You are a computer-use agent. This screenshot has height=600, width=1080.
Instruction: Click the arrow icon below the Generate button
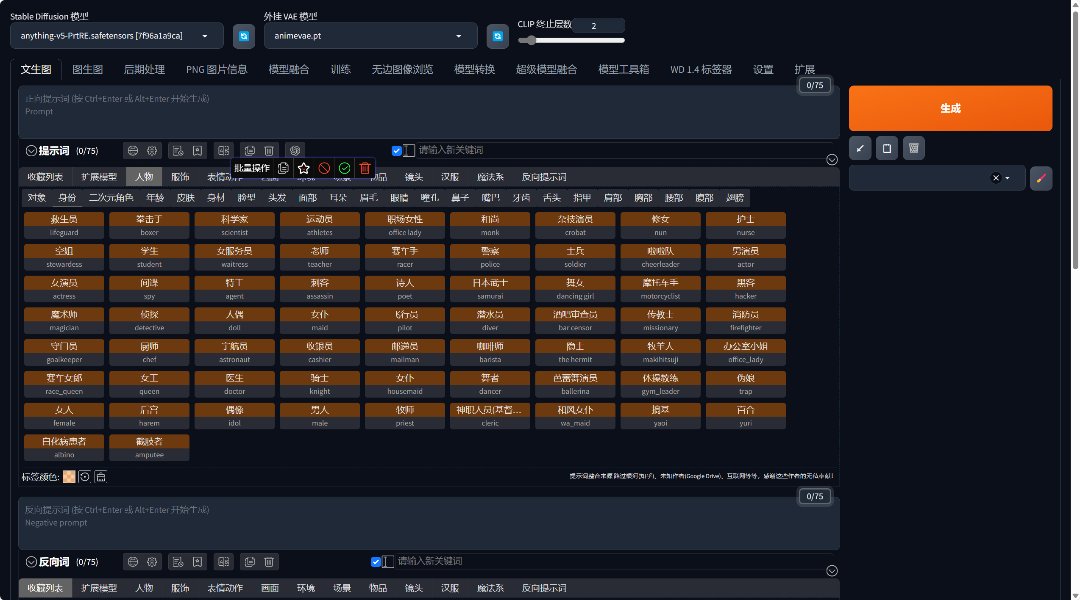[860, 148]
